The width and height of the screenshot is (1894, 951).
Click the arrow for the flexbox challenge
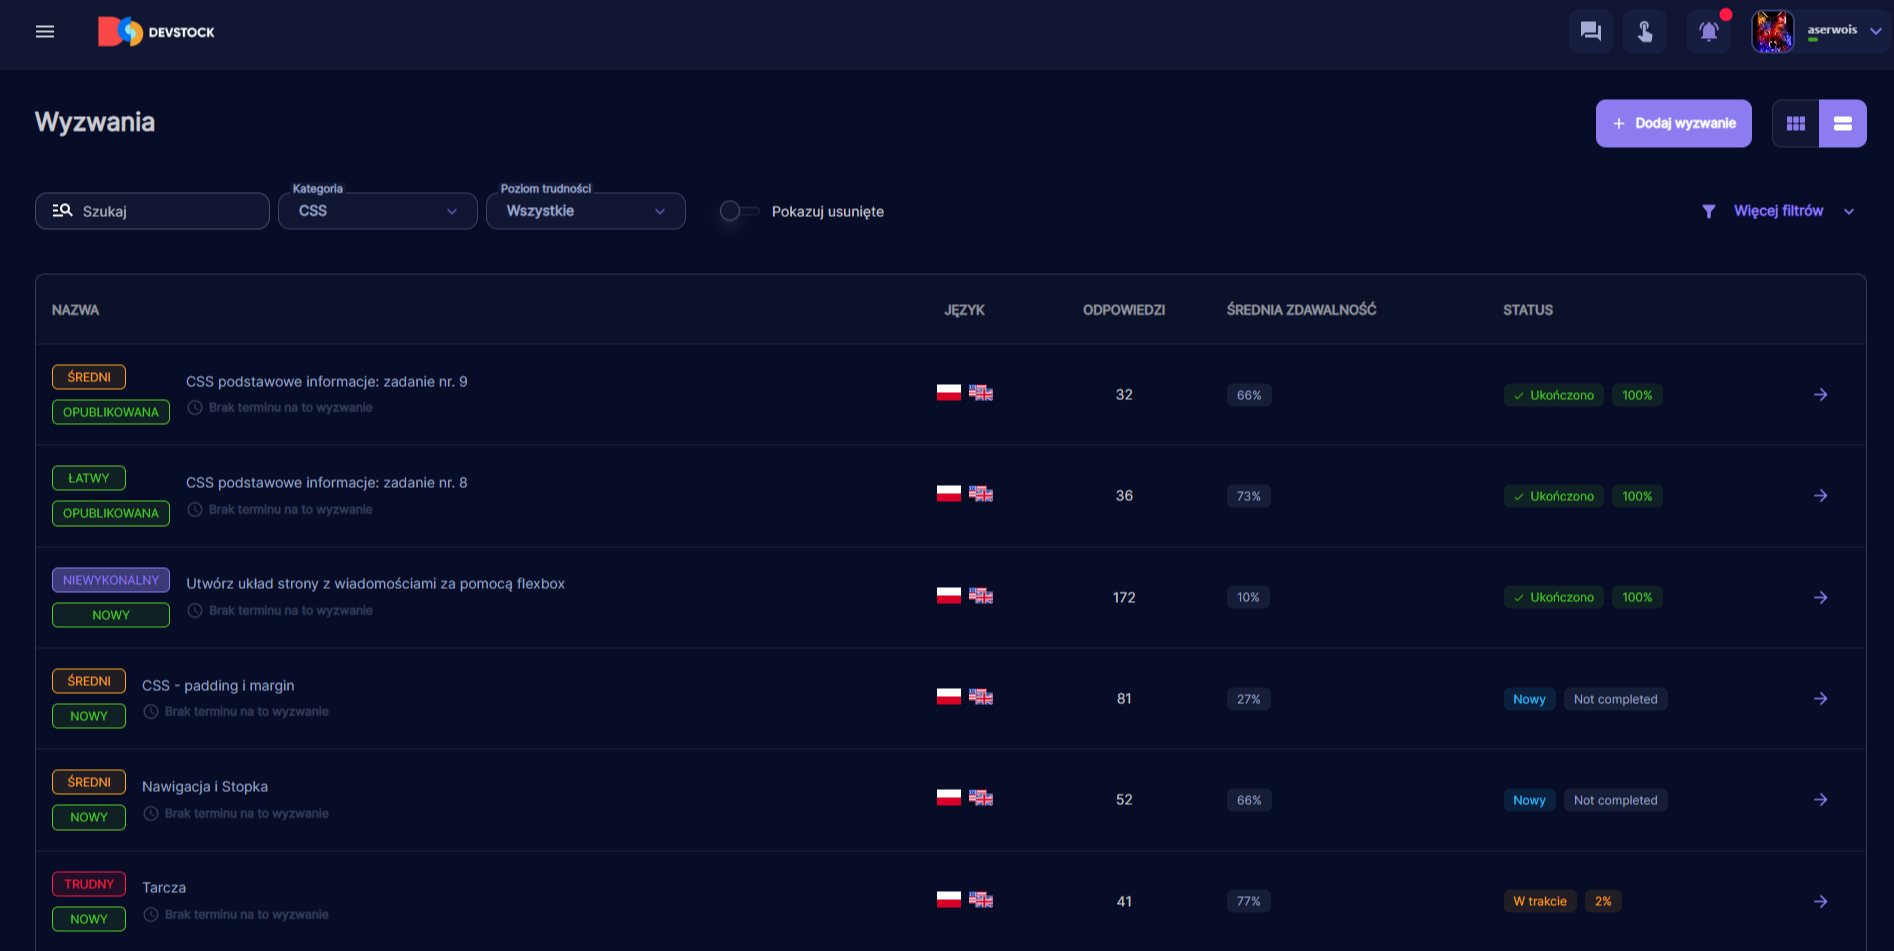point(1821,598)
